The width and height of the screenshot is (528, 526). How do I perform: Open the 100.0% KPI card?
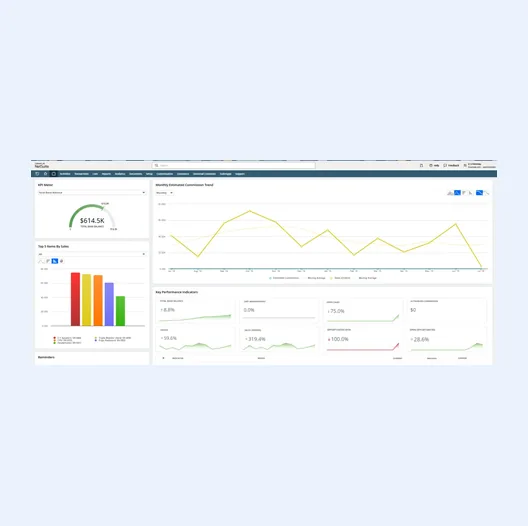click(x=363, y=340)
